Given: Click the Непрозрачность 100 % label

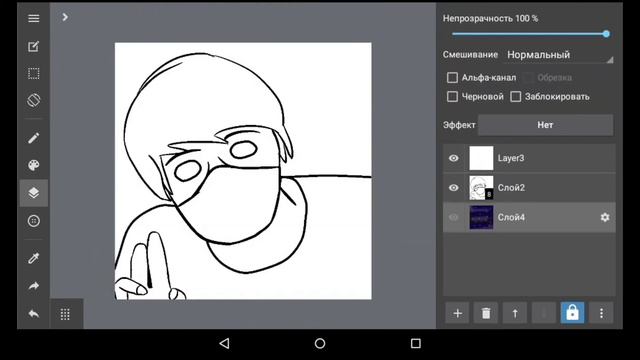Looking at the screenshot, I should pyautogui.click(x=490, y=18).
